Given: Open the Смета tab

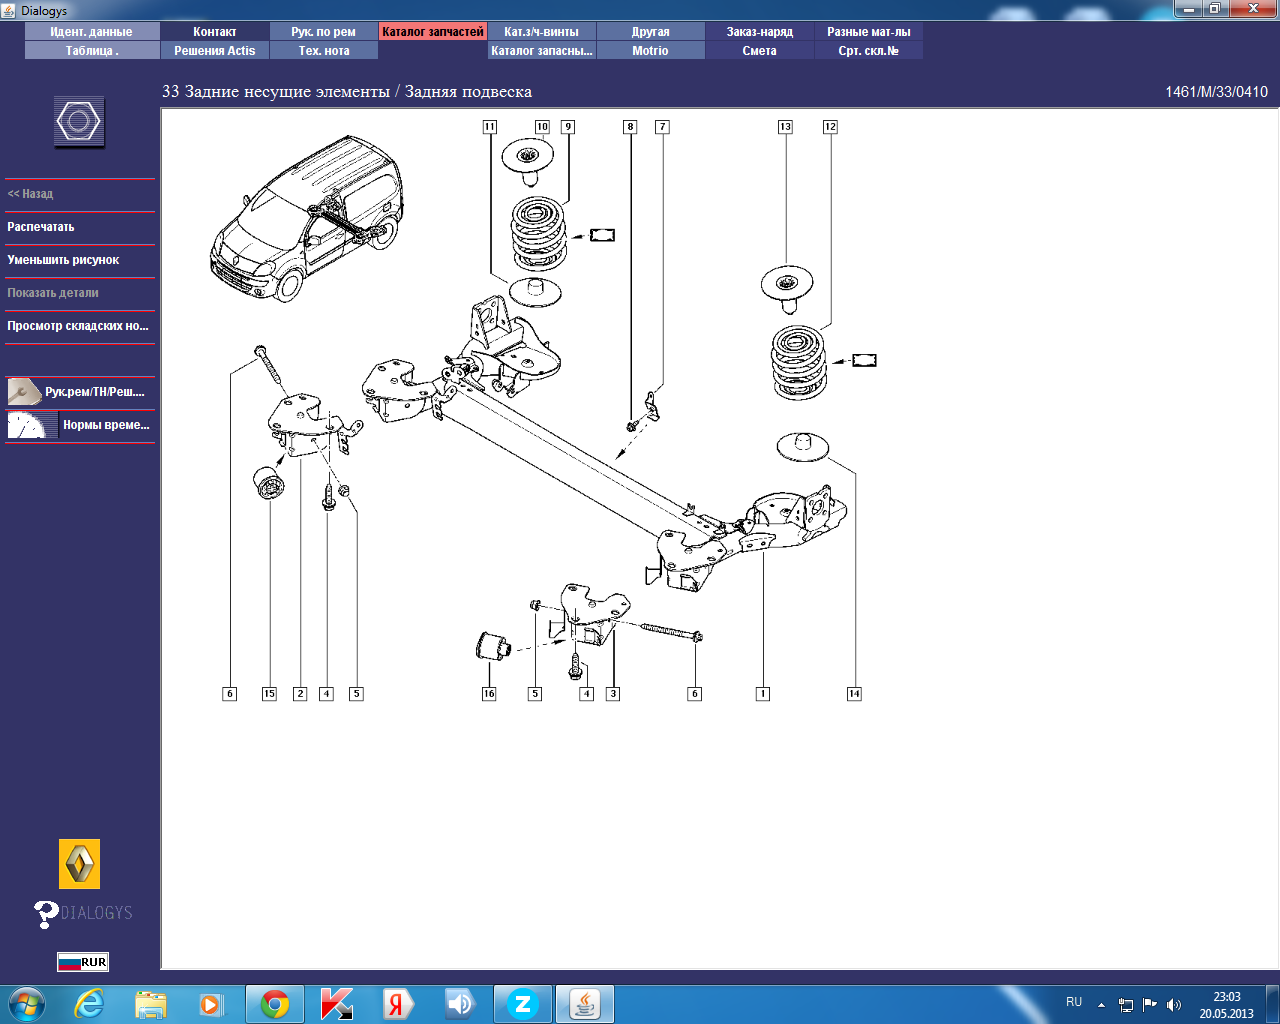Looking at the screenshot, I should 760,51.
